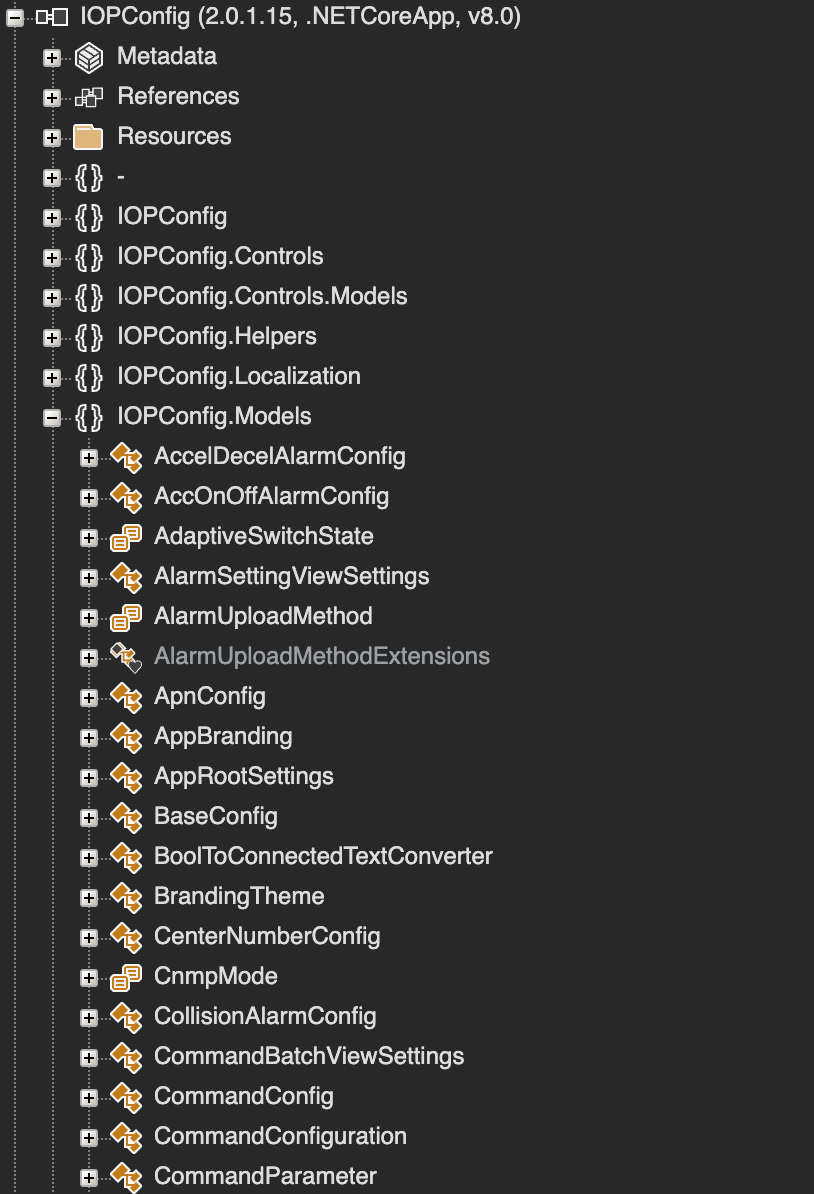Image resolution: width=814 pixels, height=1194 pixels.
Task: Expand the CommandConfiguration class
Action: click(89, 1137)
